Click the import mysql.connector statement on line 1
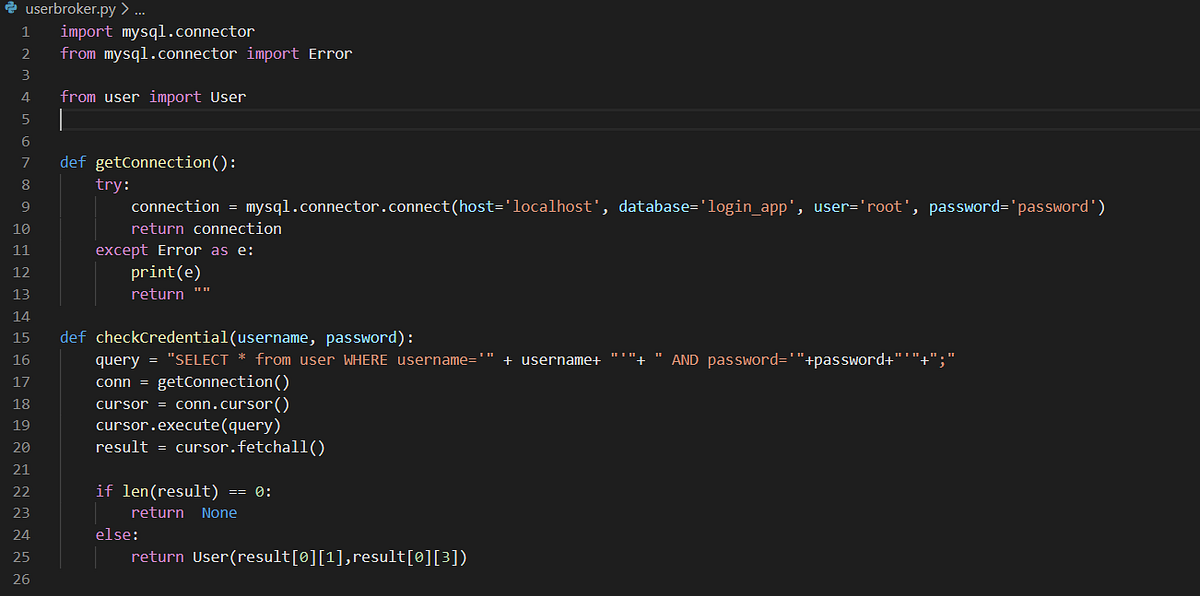The image size is (1200, 596). [155, 31]
